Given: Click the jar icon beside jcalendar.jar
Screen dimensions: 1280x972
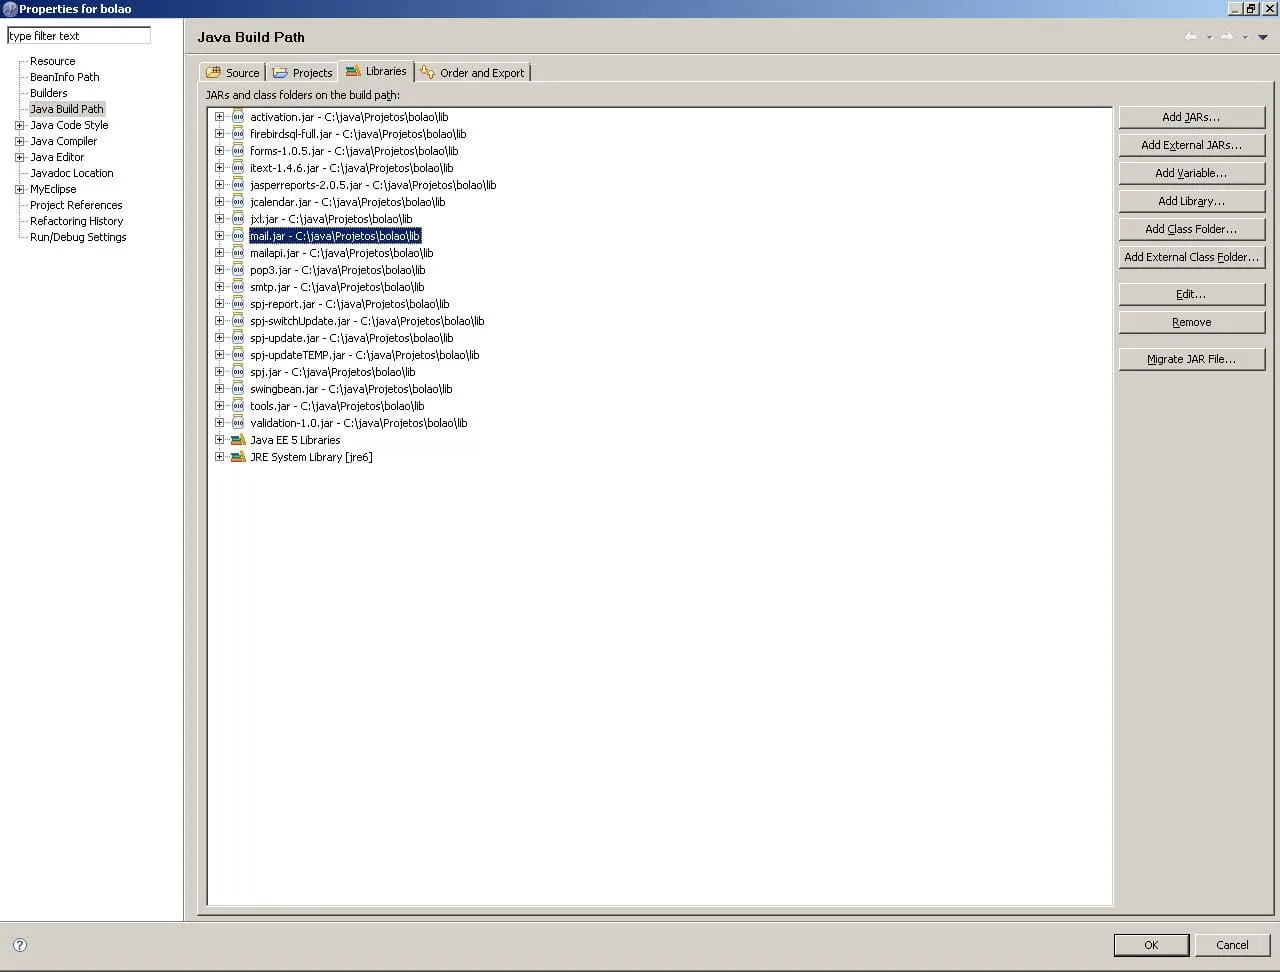Looking at the screenshot, I should [x=238, y=202].
